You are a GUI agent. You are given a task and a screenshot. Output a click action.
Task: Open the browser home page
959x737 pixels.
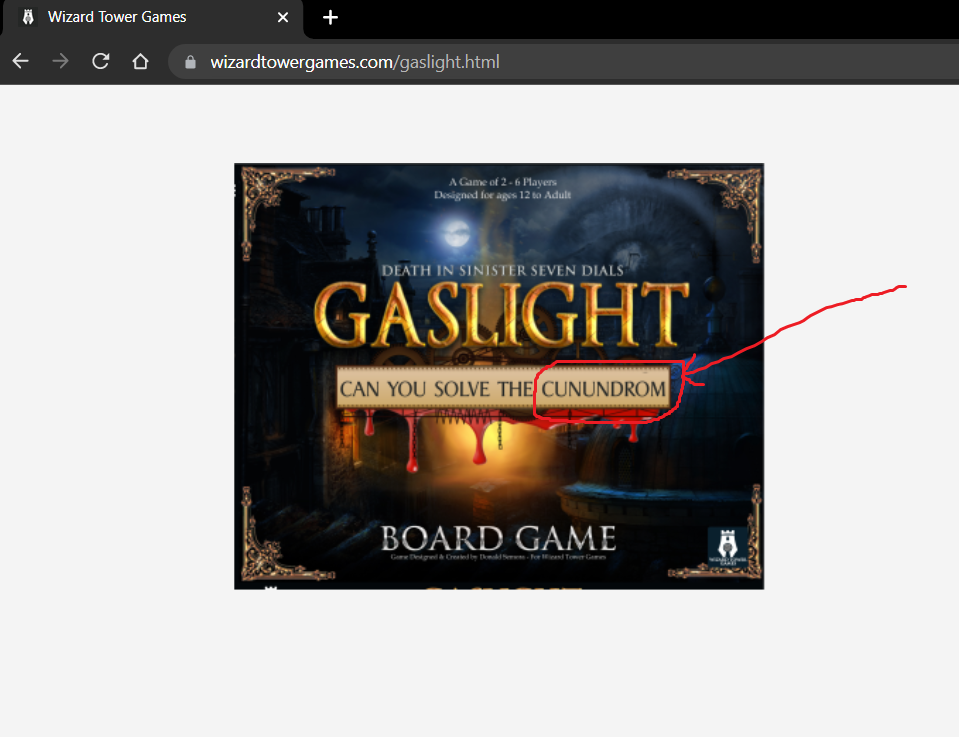tap(141, 61)
